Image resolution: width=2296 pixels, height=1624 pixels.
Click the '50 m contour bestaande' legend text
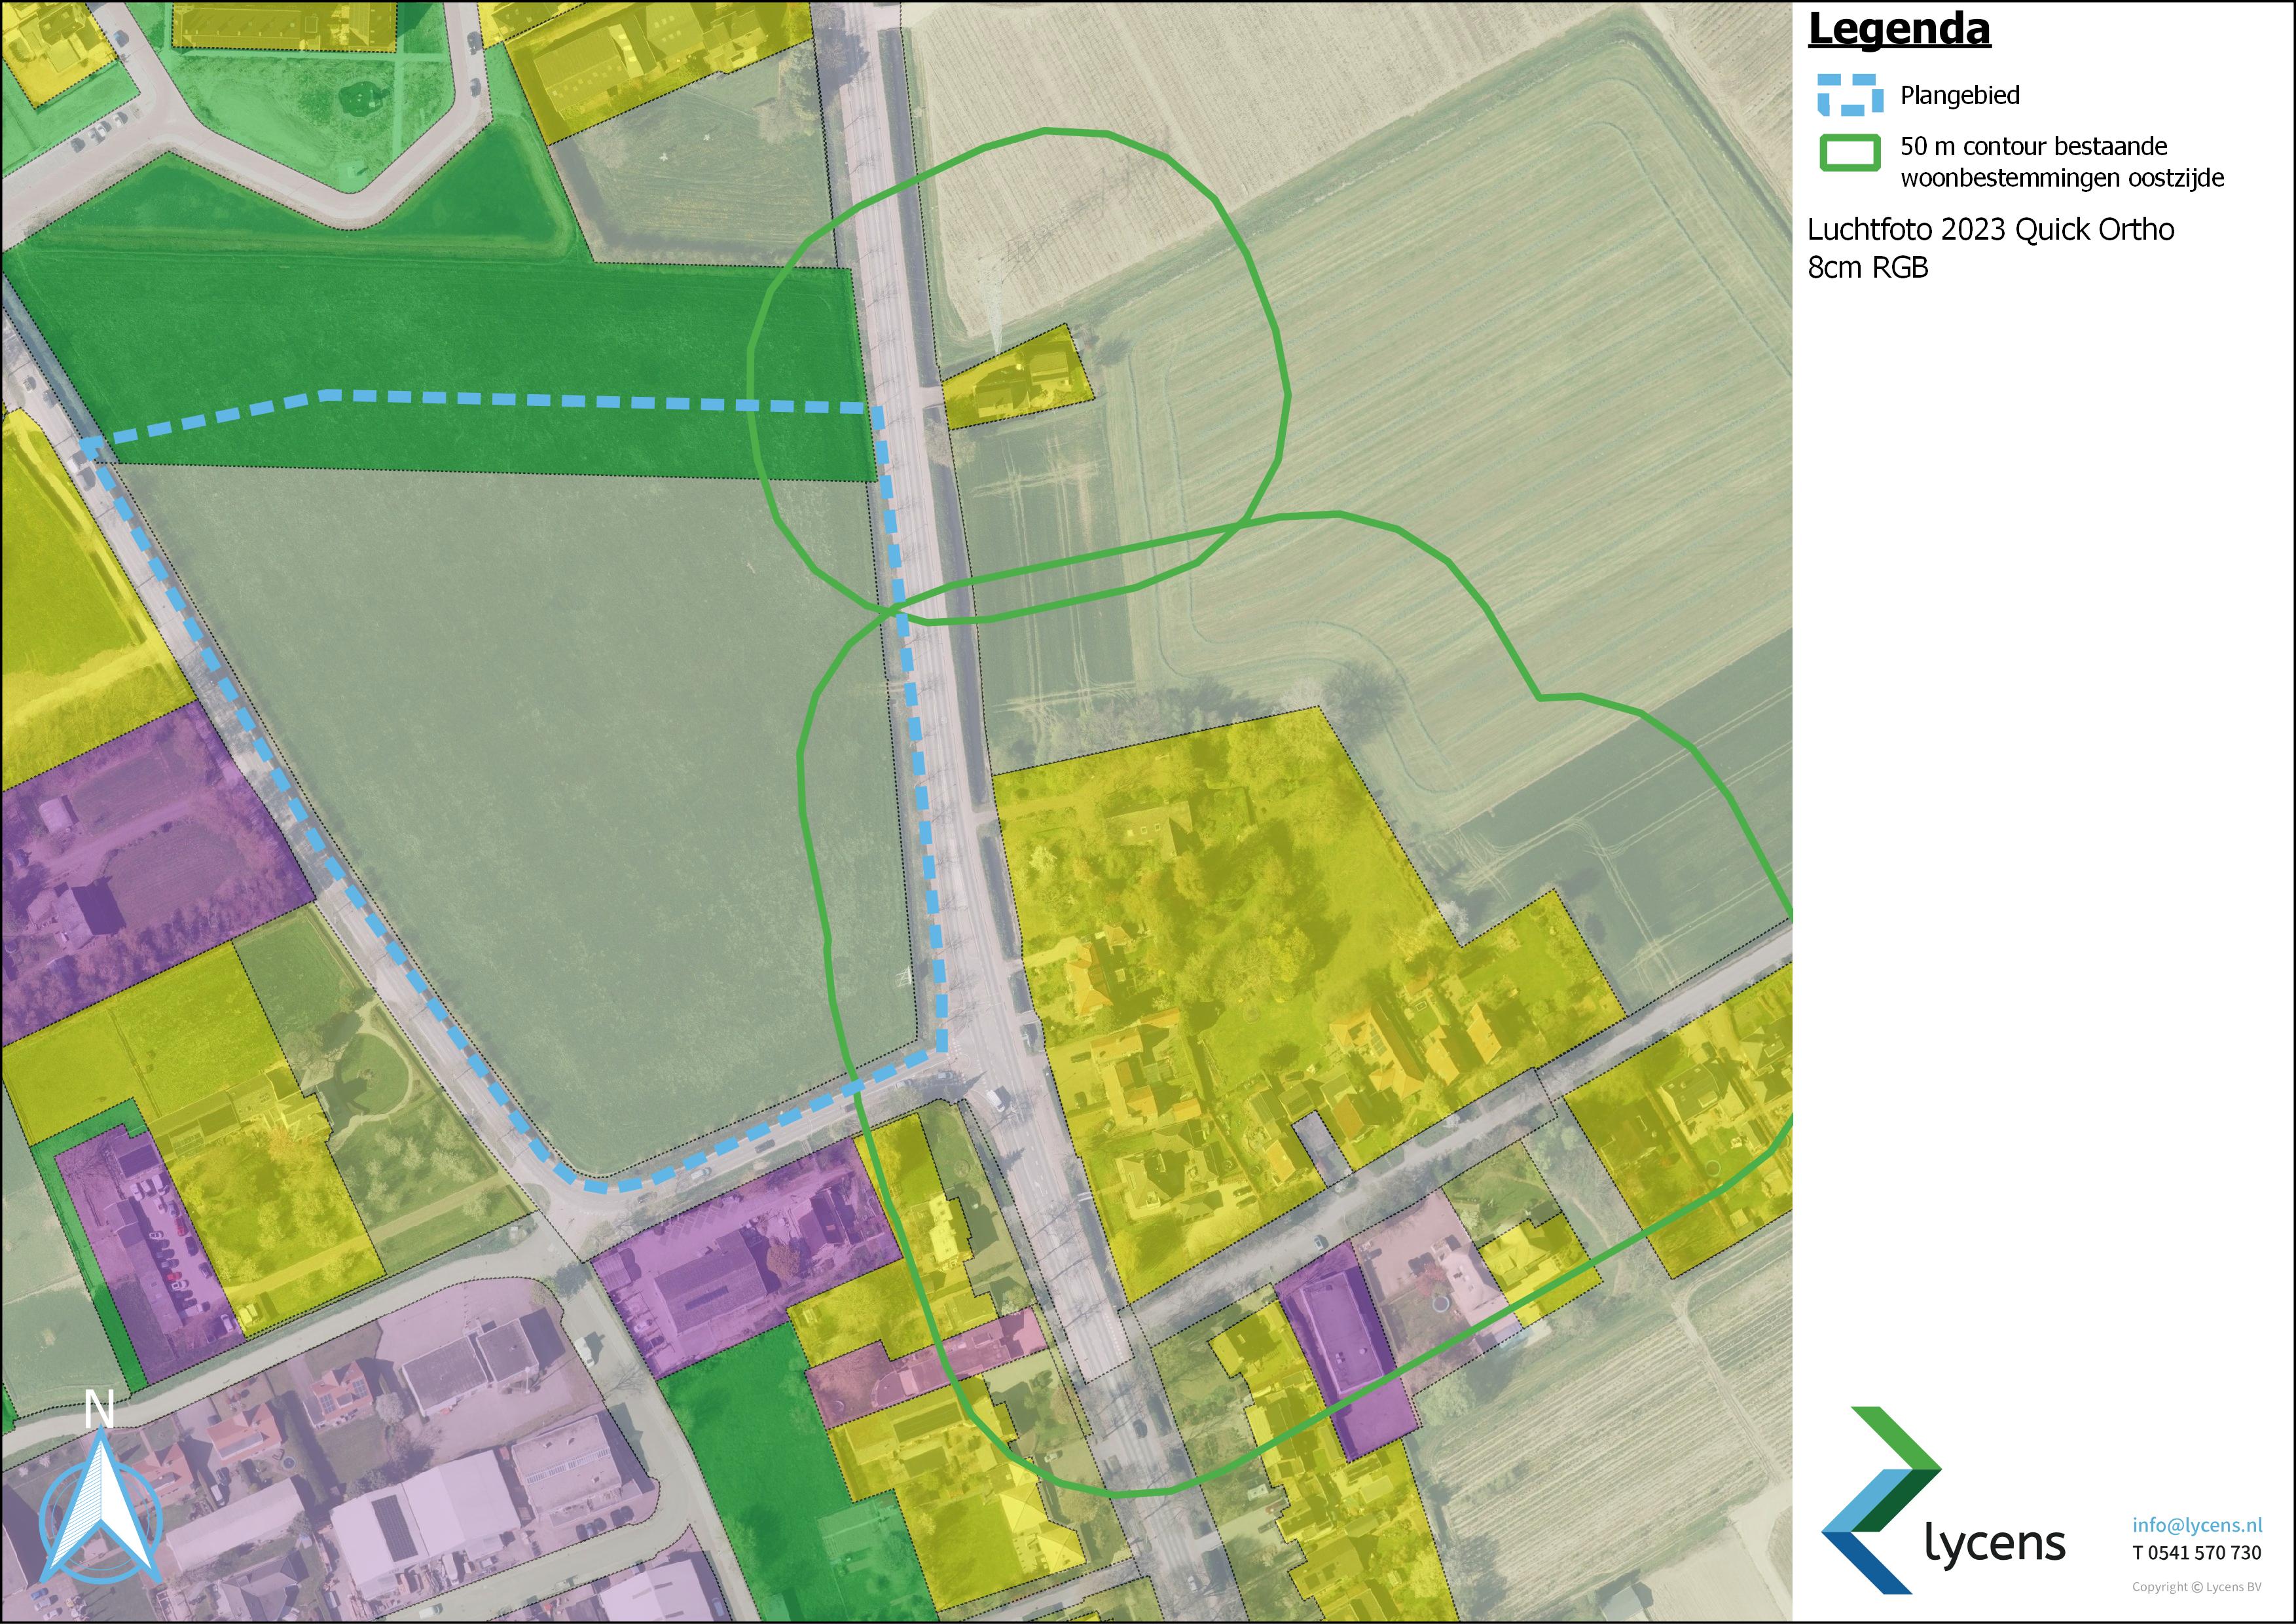click(2034, 147)
